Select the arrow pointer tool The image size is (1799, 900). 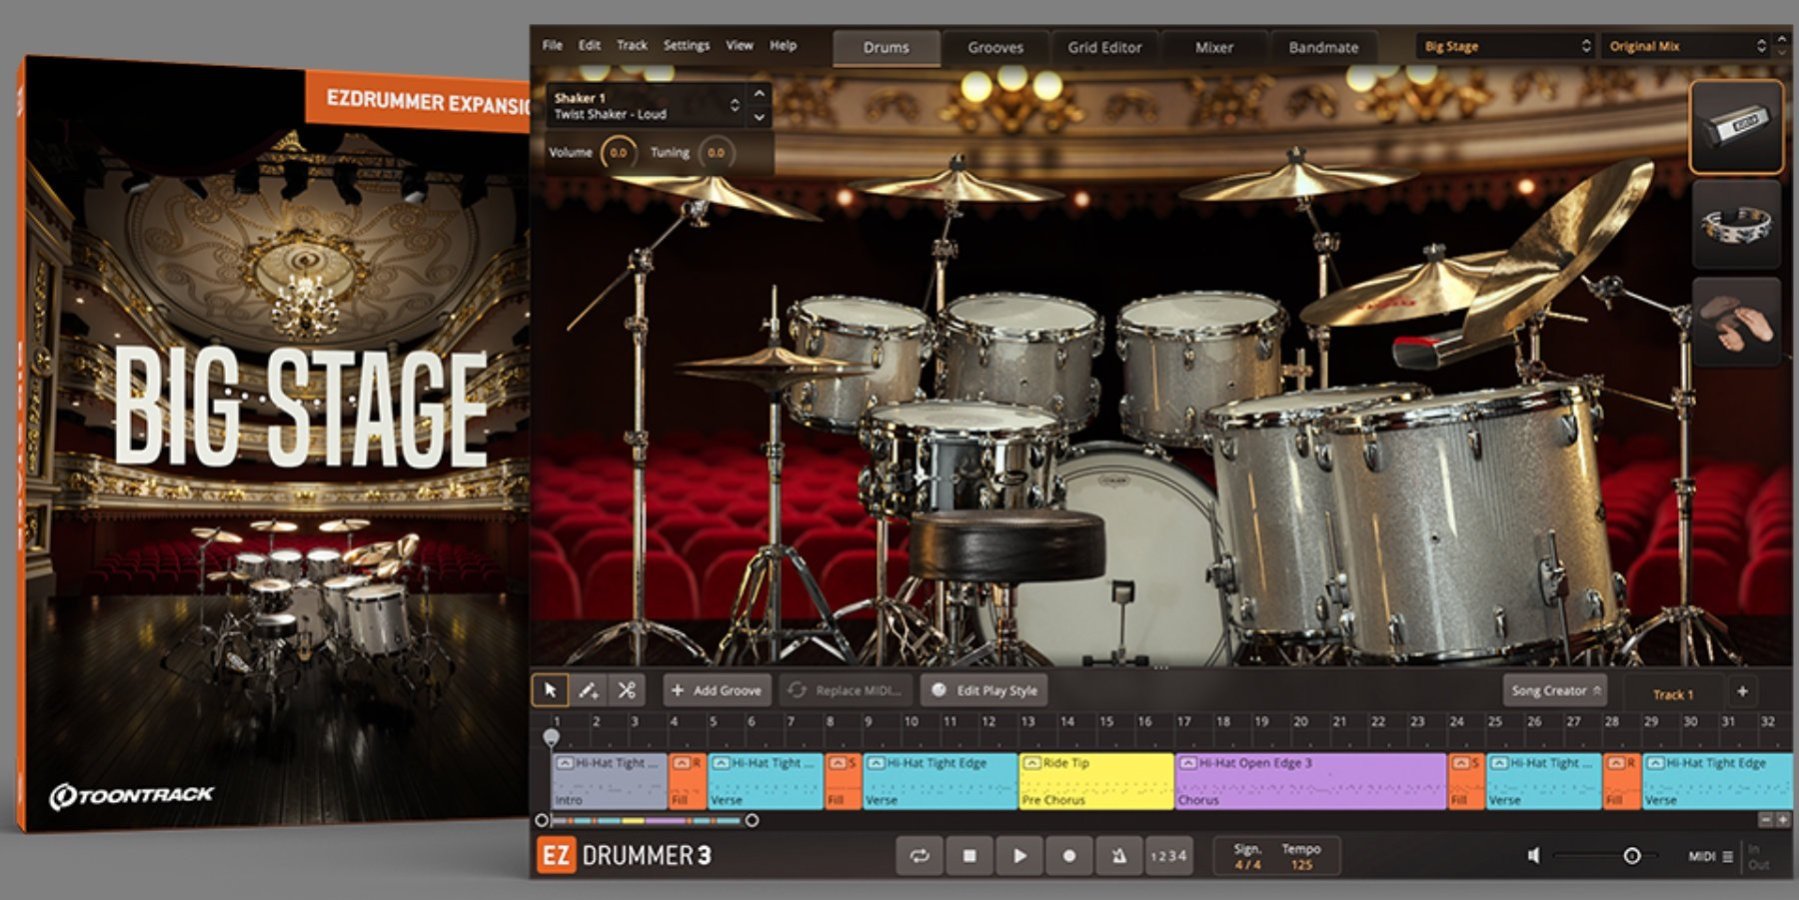point(550,690)
